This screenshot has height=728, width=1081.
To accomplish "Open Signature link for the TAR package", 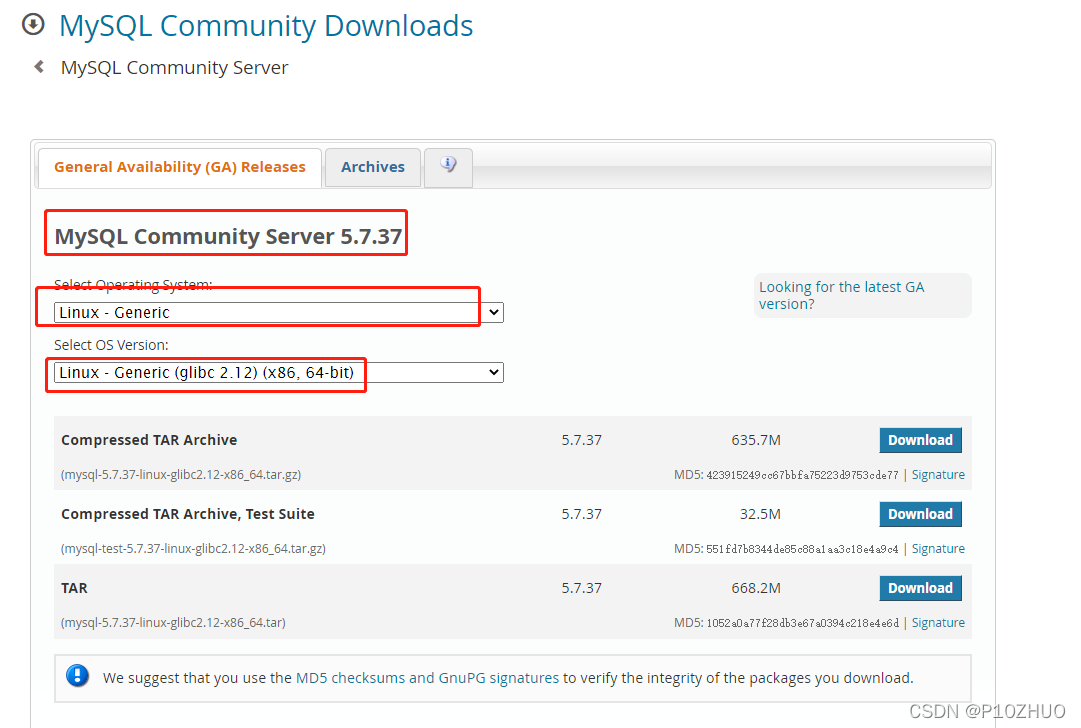I will tap(938, 623).
